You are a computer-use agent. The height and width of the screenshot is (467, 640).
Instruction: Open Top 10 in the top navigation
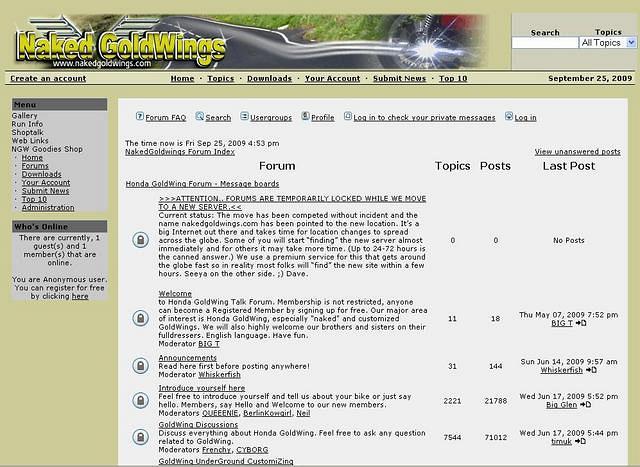coord(453,78)
